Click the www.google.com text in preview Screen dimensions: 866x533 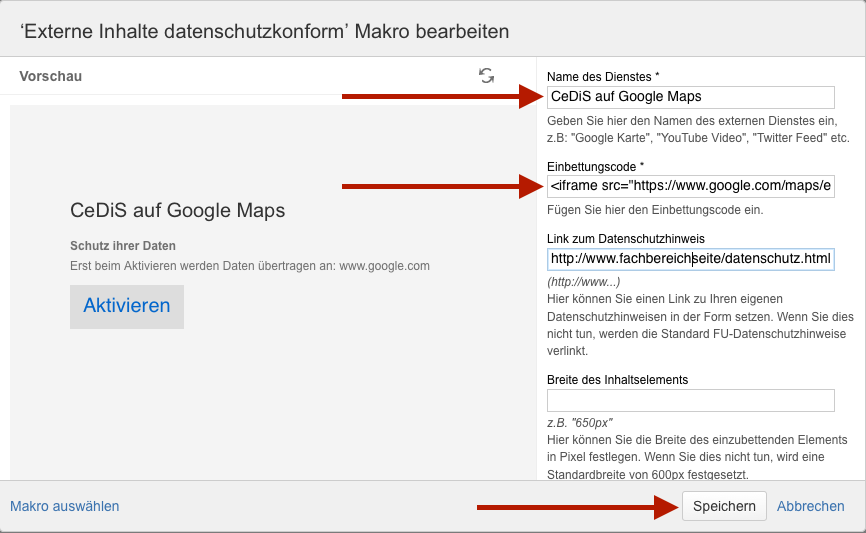[384, 266]
